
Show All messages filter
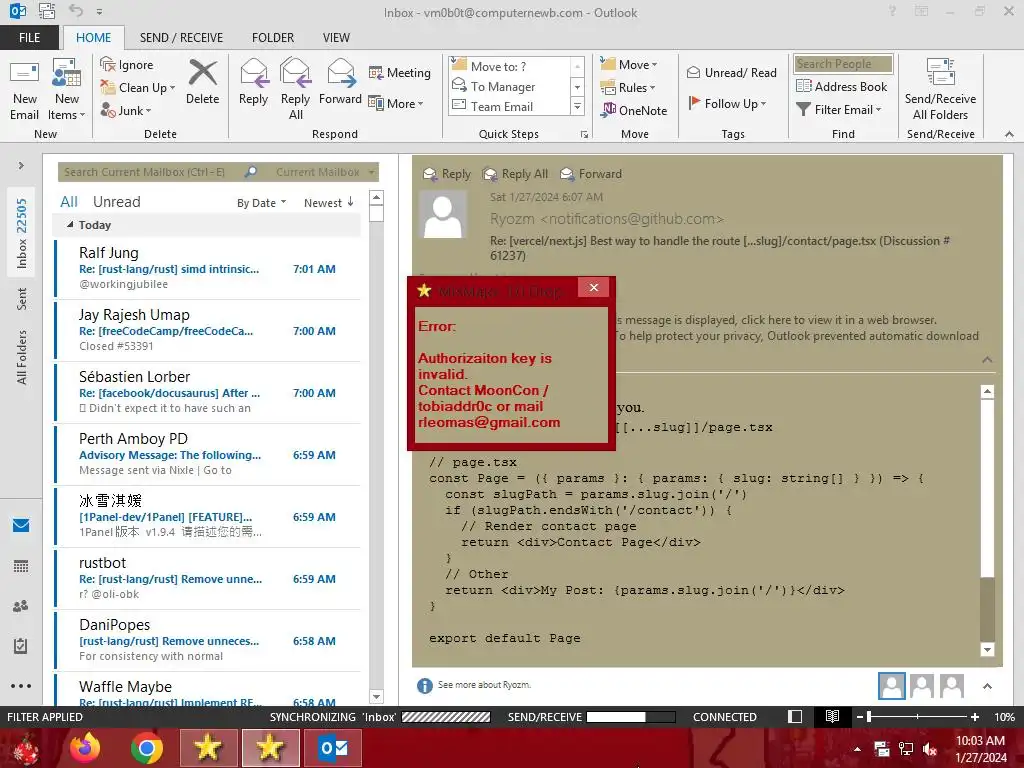tap(69, 202)
